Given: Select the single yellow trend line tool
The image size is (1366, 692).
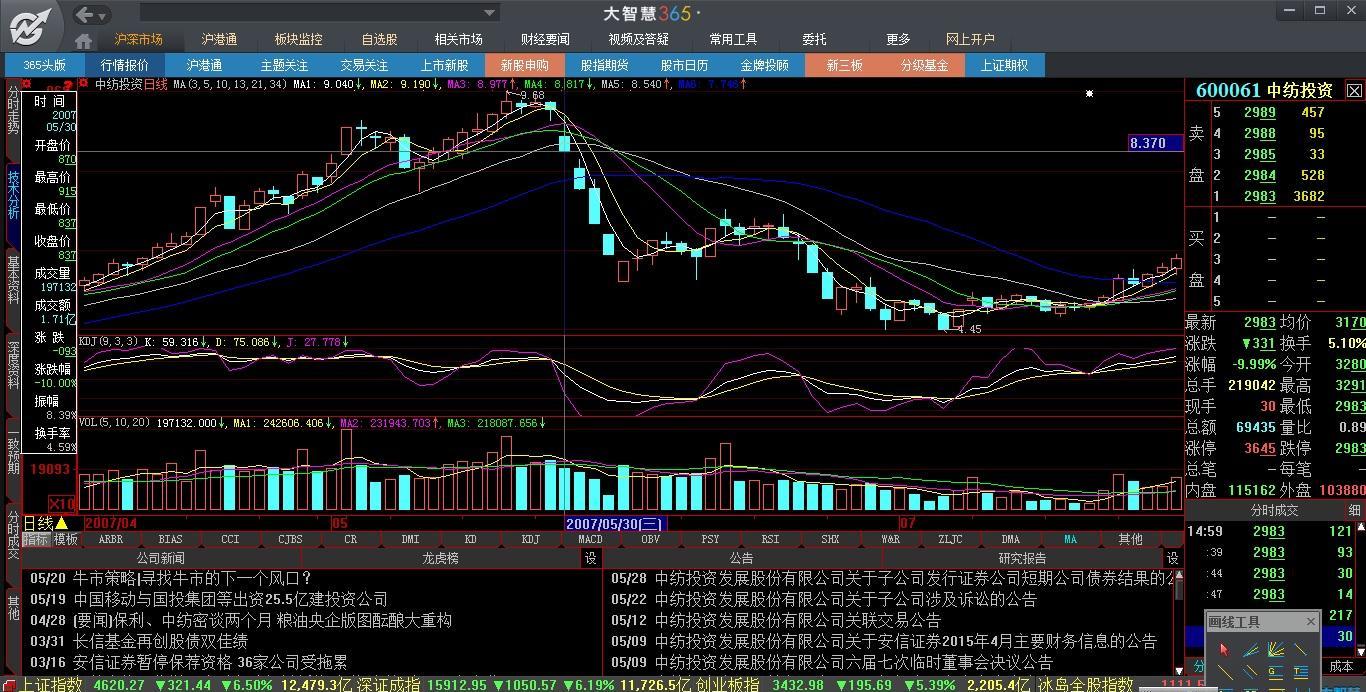Looking at the screenshot, I should coord(1225,672).
